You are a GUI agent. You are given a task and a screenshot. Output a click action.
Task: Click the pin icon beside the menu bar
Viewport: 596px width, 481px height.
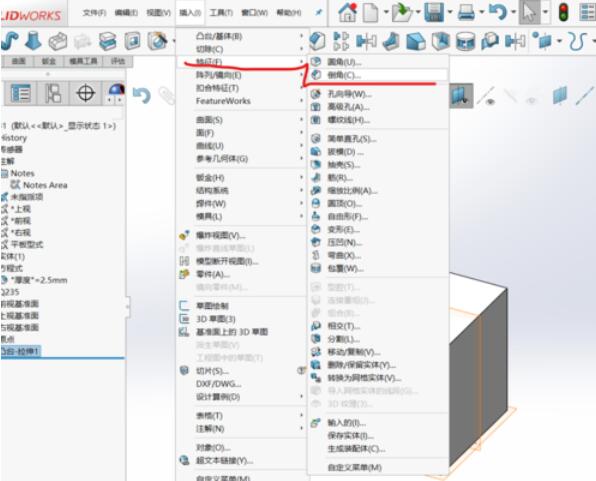pos(319,13)
